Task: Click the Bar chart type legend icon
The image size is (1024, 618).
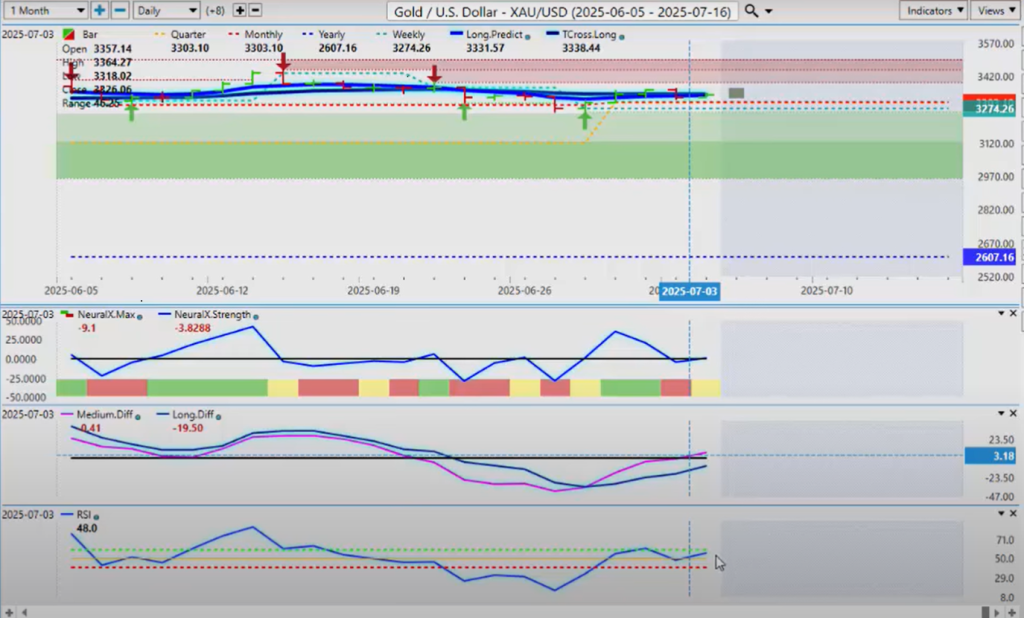Action: [67, 35]
